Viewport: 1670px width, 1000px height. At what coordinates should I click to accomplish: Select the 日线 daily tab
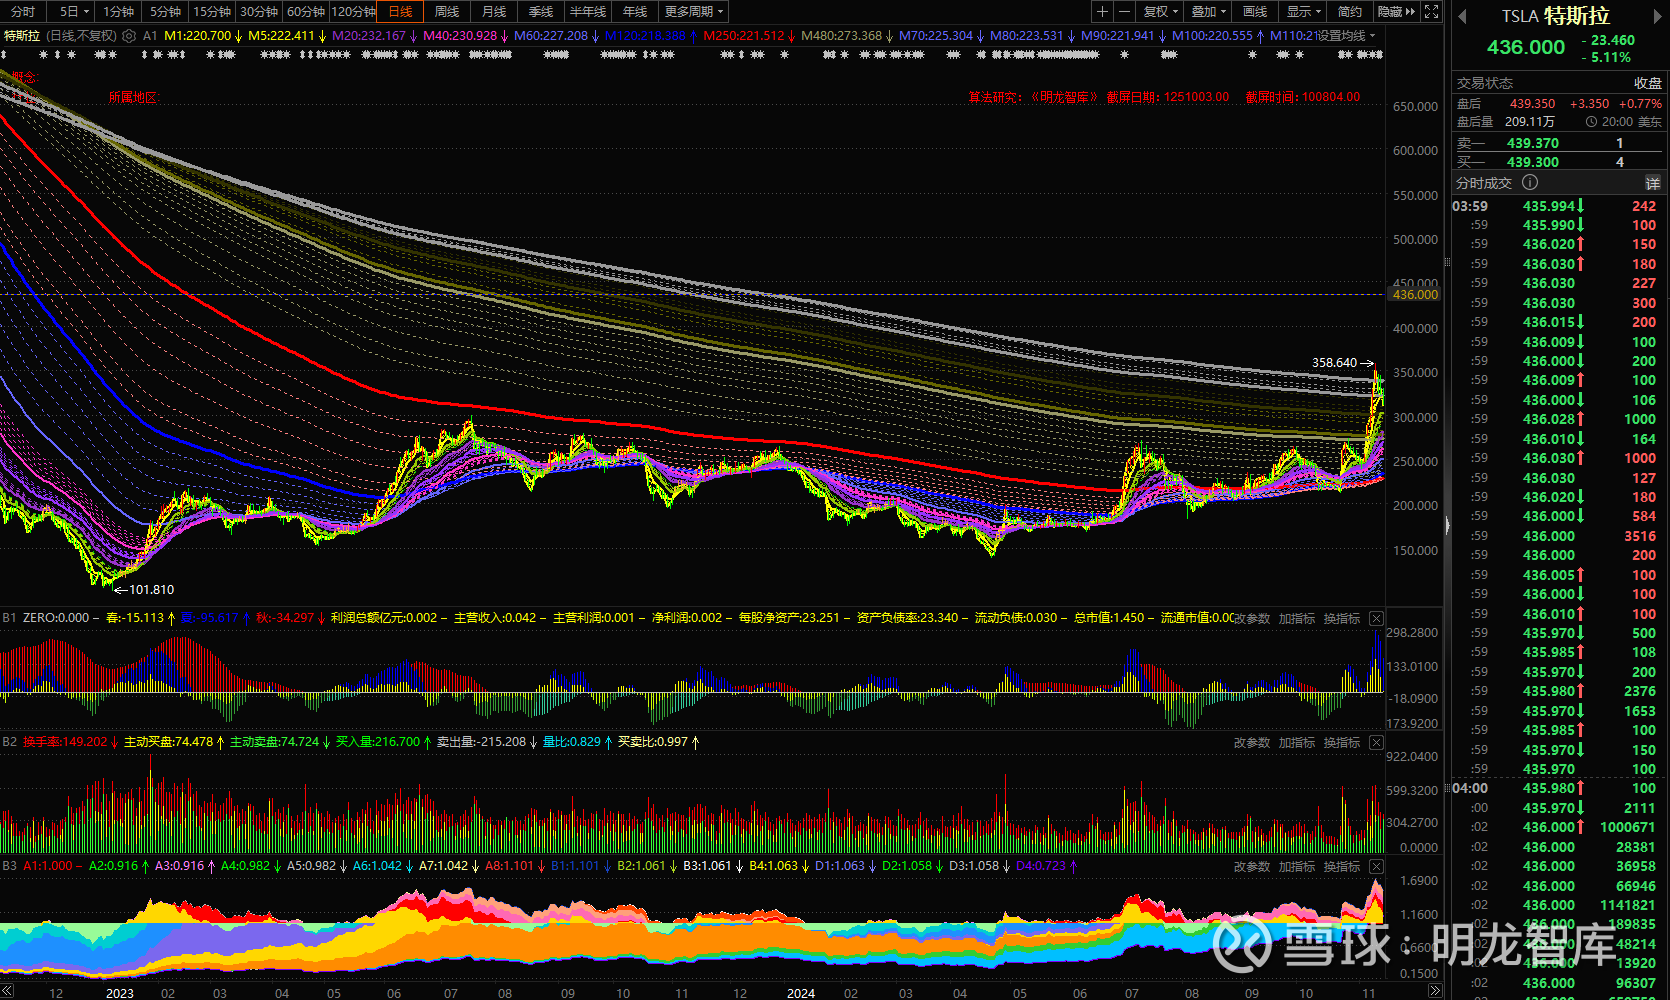[x=400, y=12]
